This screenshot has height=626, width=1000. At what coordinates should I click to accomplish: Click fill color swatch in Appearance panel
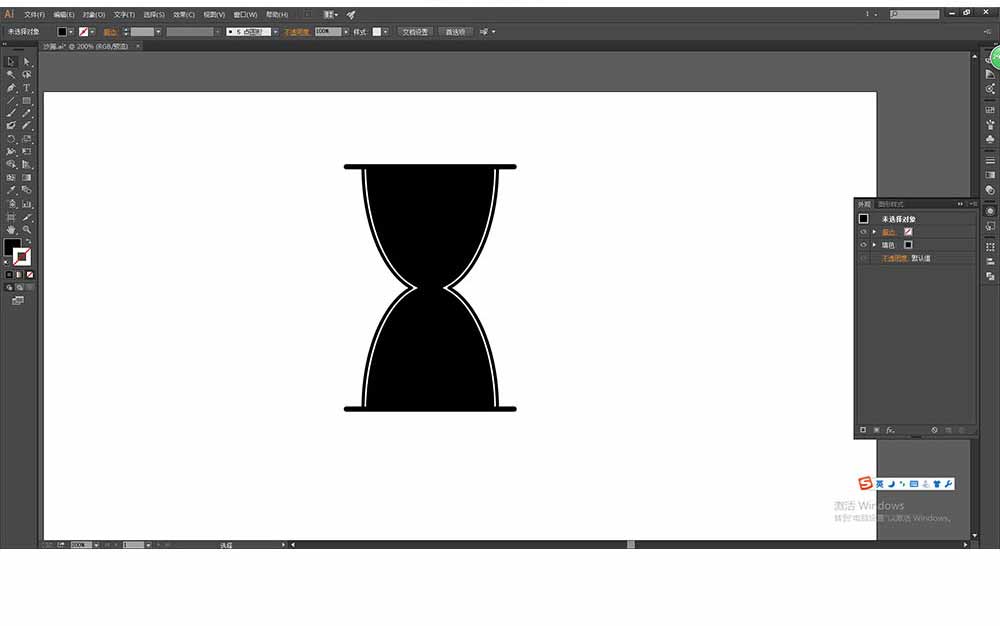[x=908, y=245]
